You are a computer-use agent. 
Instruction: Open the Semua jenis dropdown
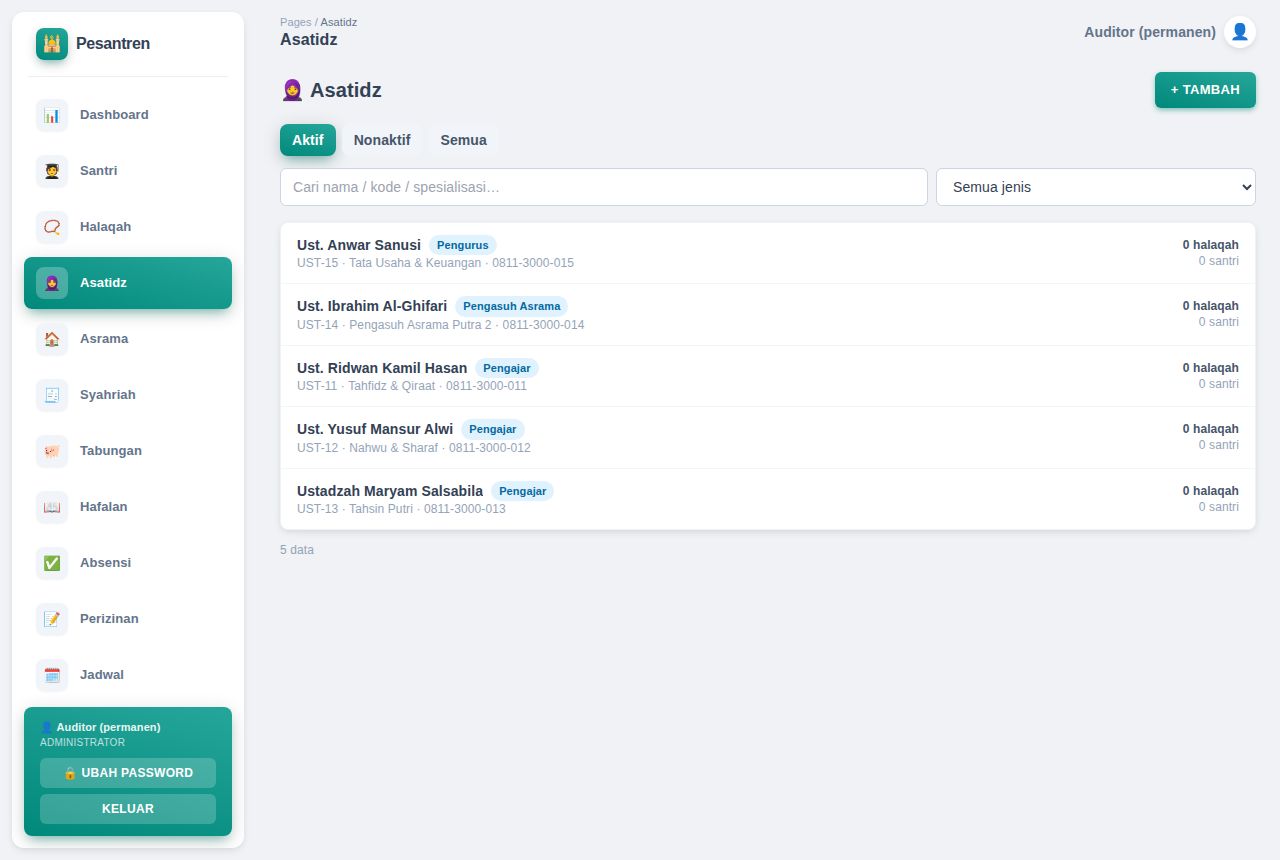[x=1096, y=187]
